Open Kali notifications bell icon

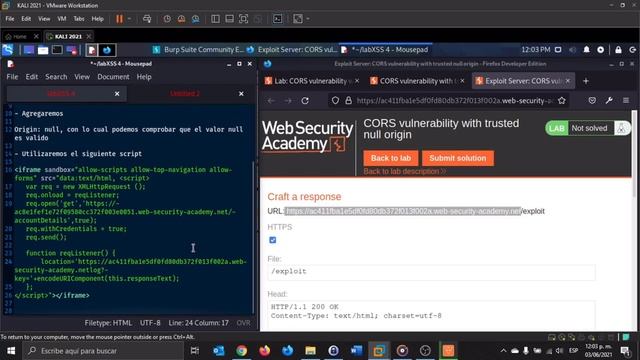tap(587, 49)
